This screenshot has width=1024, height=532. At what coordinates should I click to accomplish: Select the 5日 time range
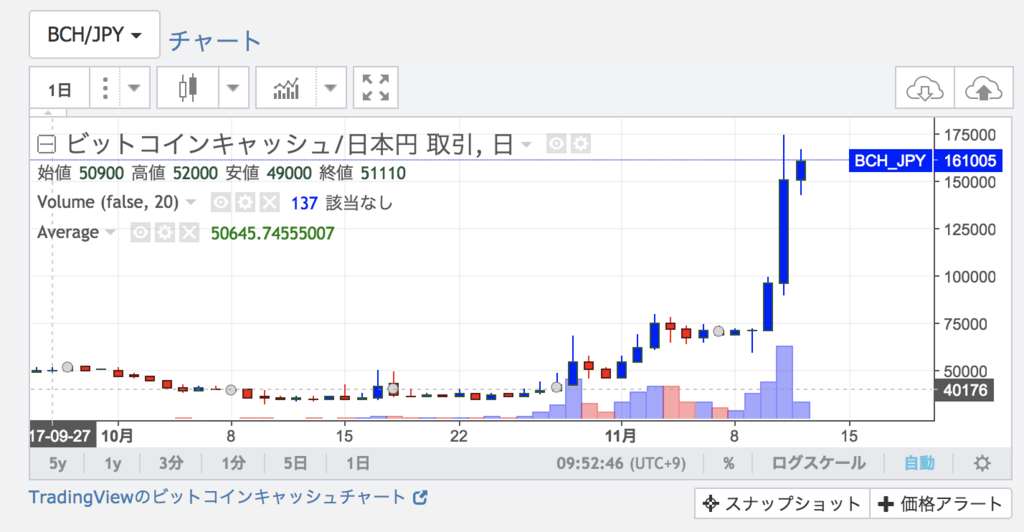[295, 463]
